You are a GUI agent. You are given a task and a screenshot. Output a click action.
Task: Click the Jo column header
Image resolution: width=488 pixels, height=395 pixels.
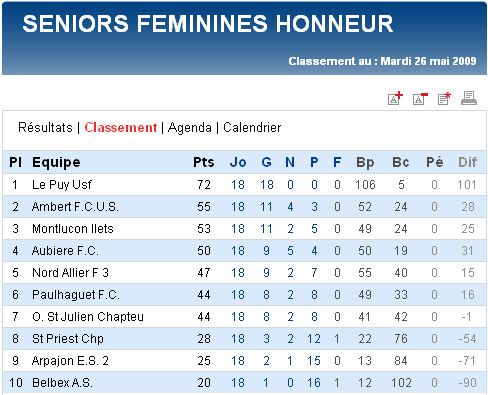pos(238,162)
